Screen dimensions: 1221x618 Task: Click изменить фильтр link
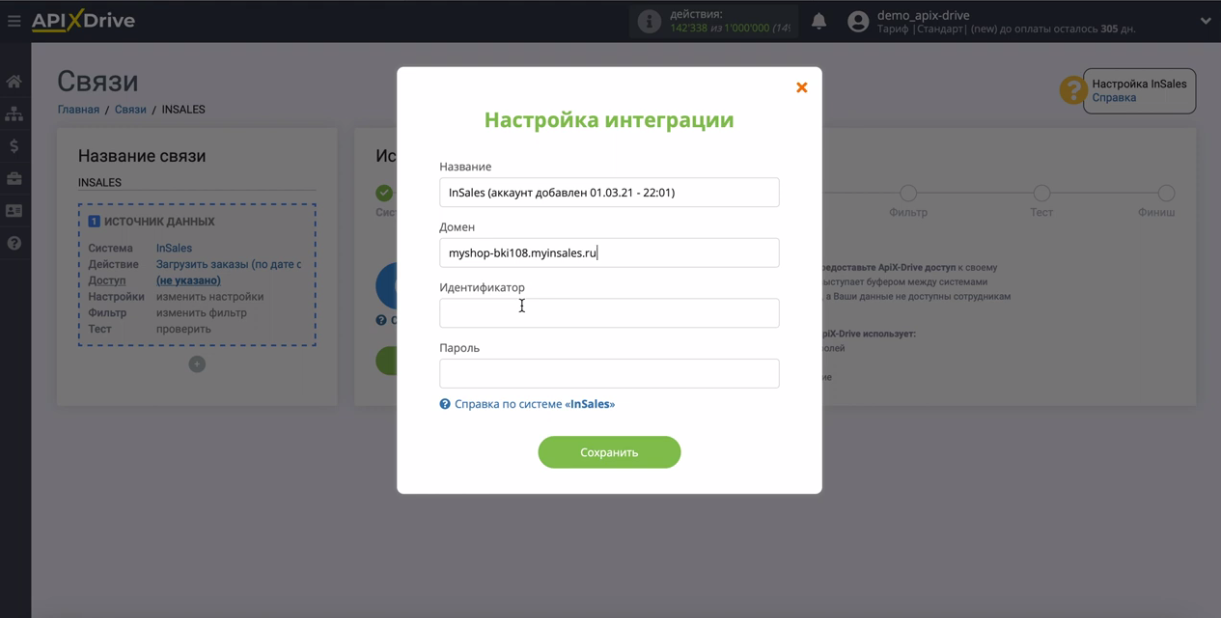(201, 312)
